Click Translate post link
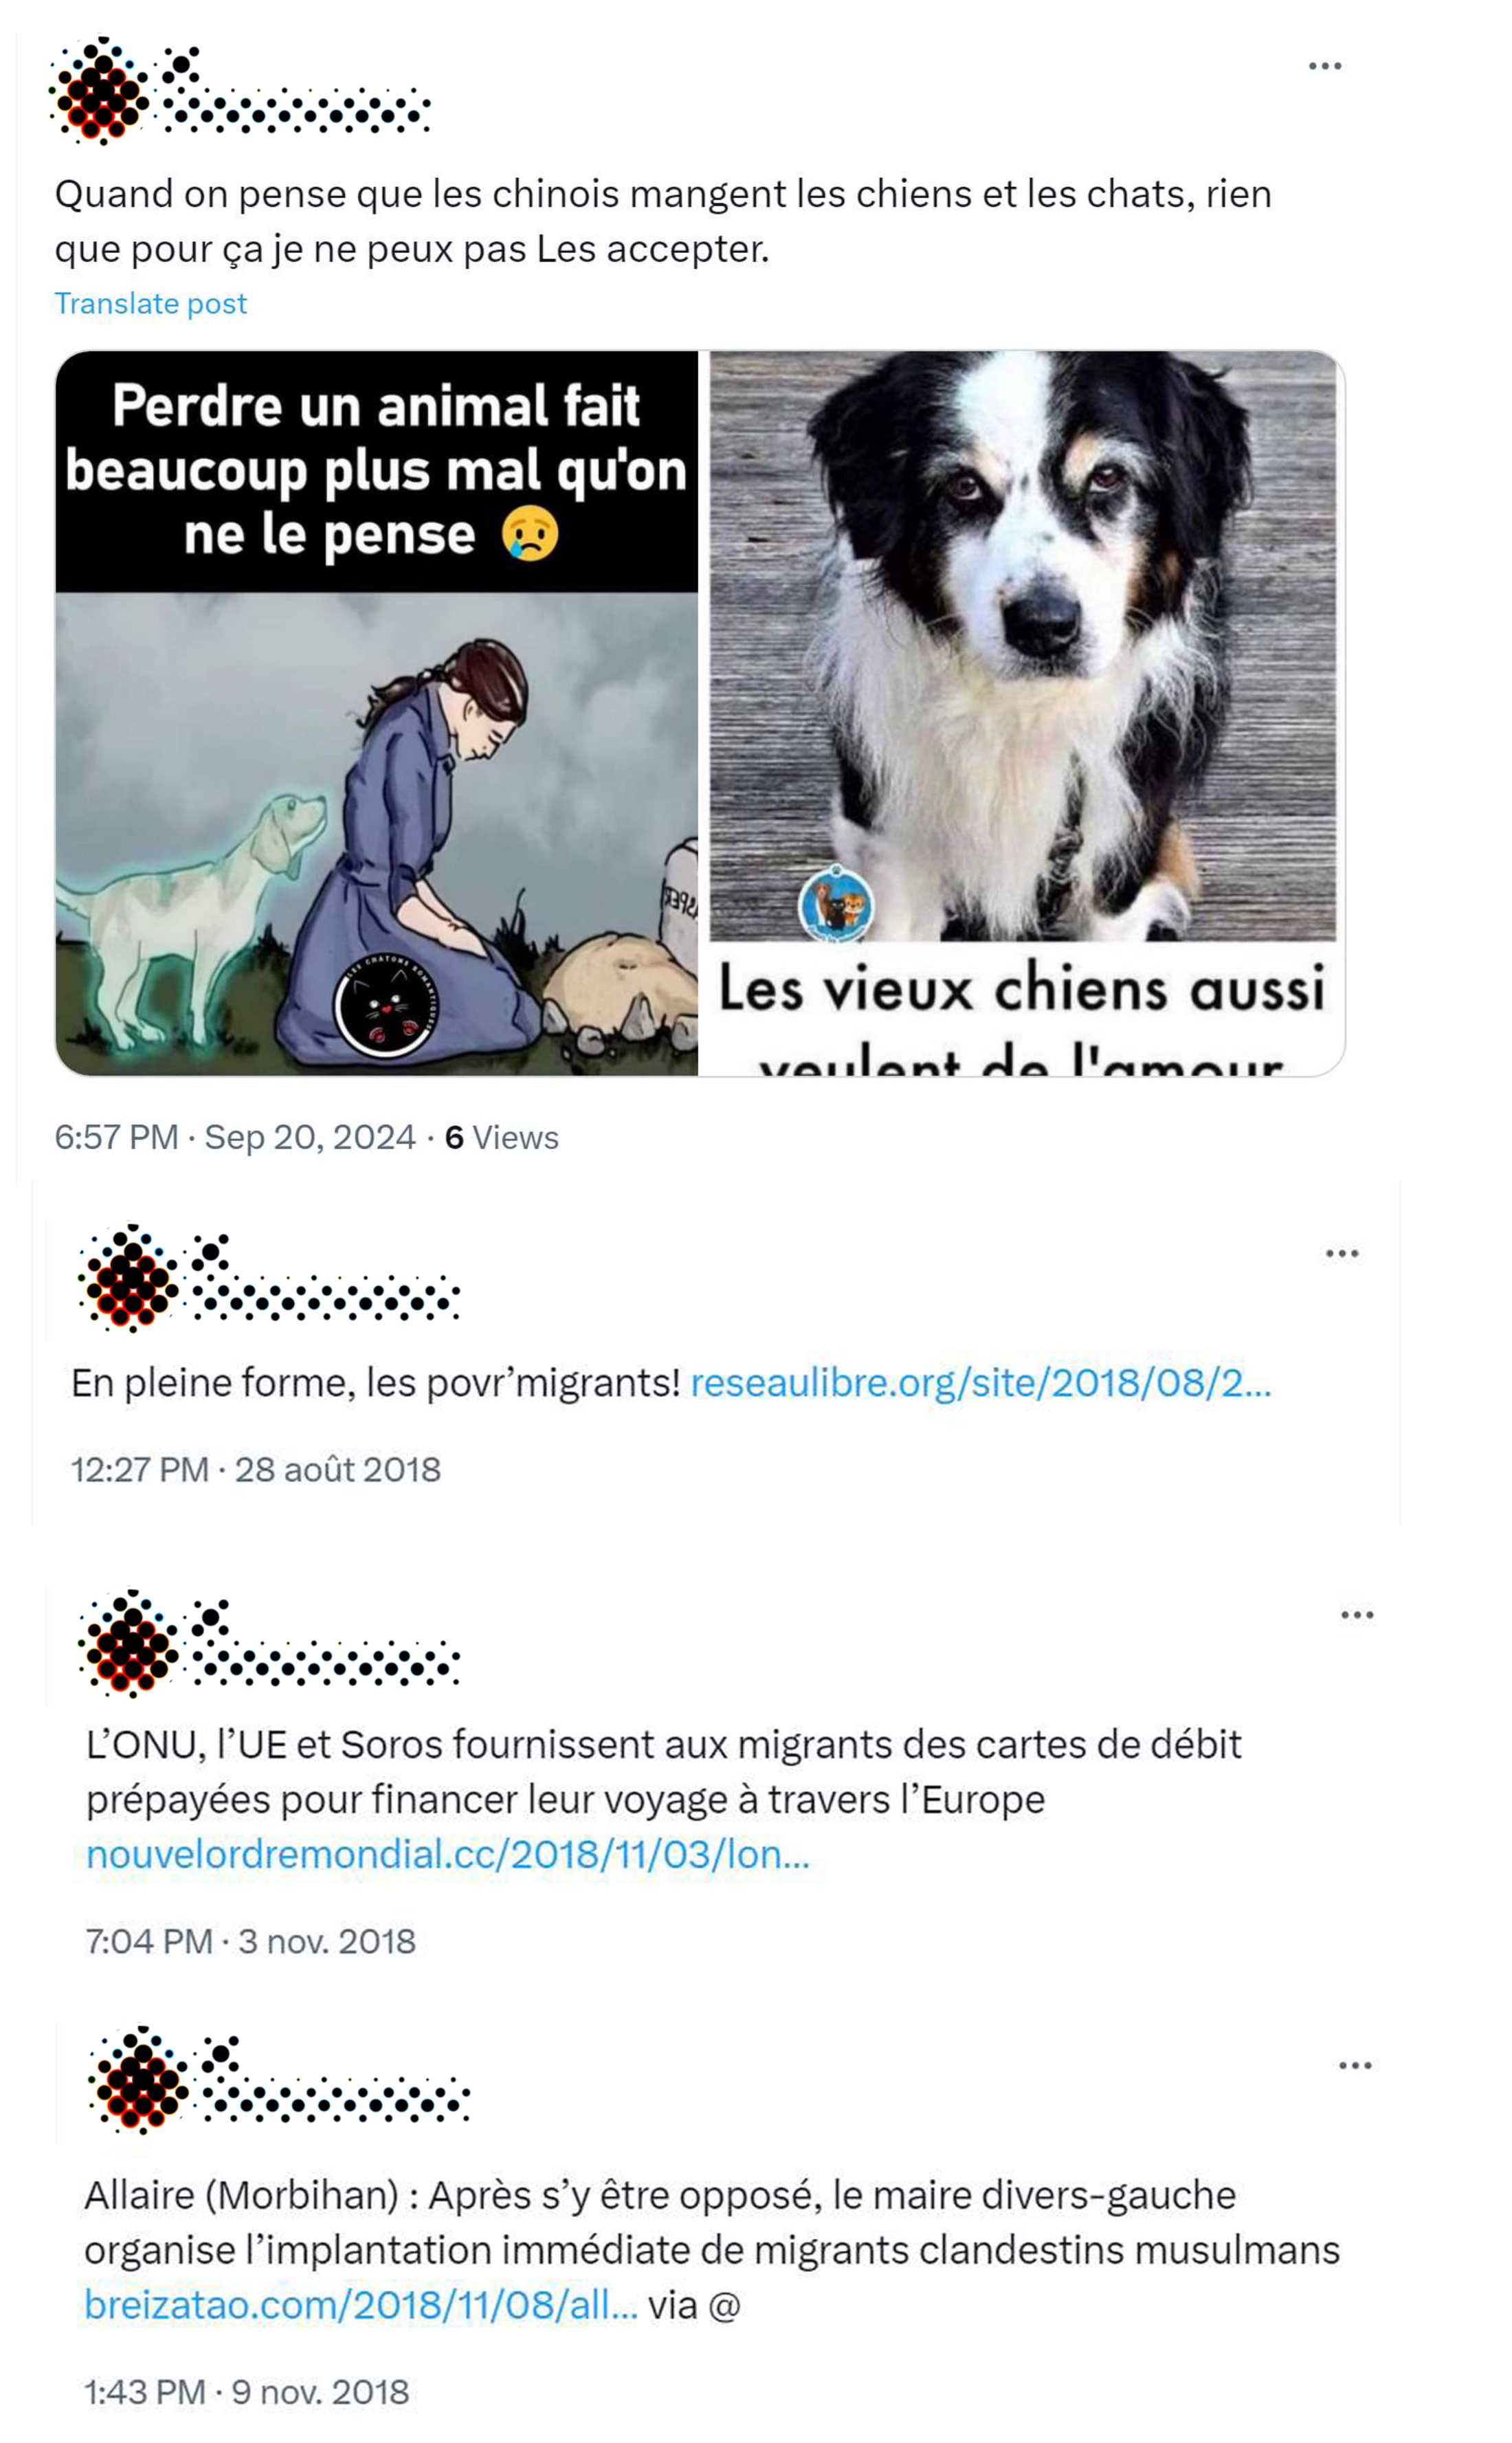The height and width of the screenshot is (2443, 1512). 150,303
